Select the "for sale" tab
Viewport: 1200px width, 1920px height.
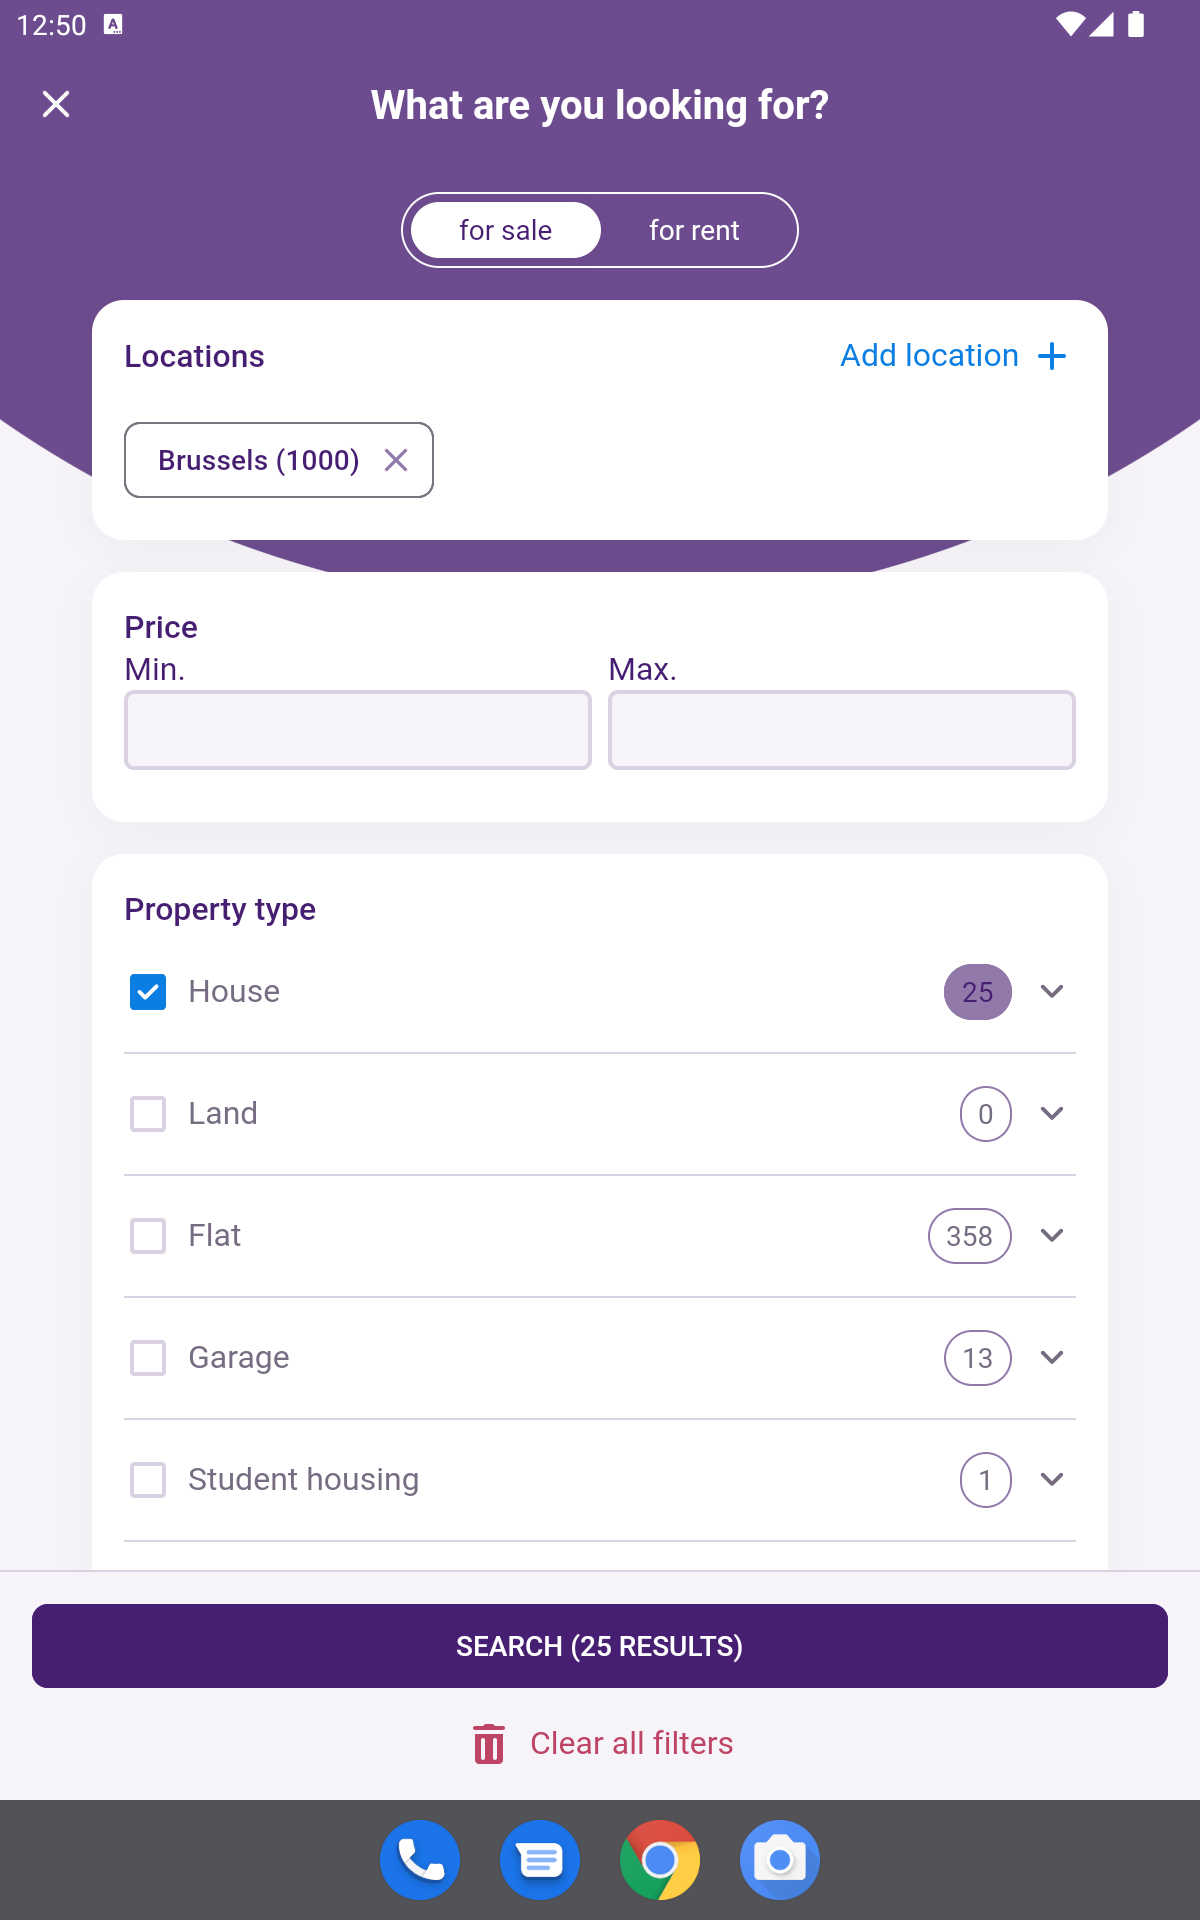[x=506, y=230]
